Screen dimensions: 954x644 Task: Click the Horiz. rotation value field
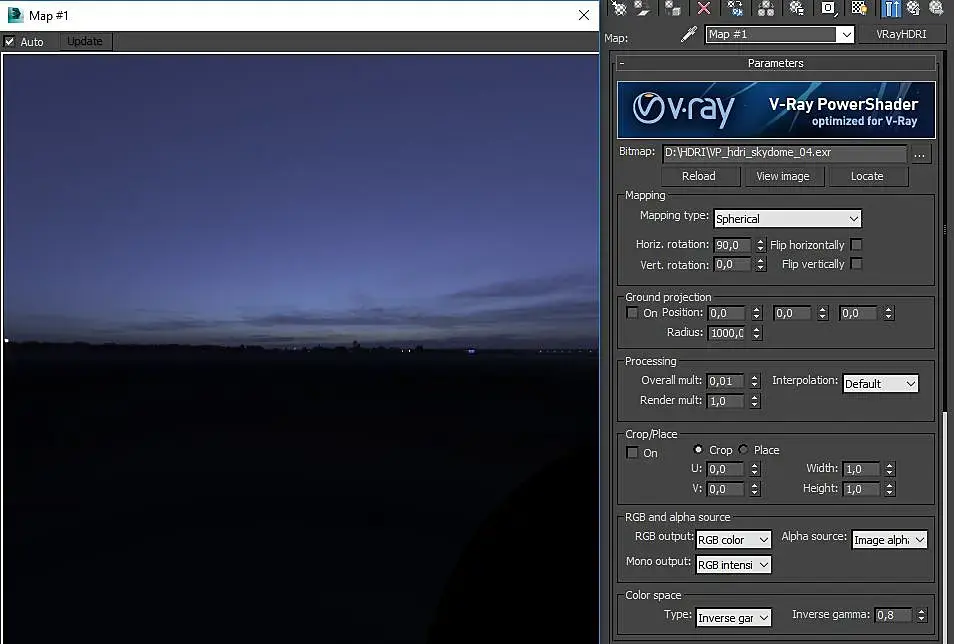(x=732, y=245)
